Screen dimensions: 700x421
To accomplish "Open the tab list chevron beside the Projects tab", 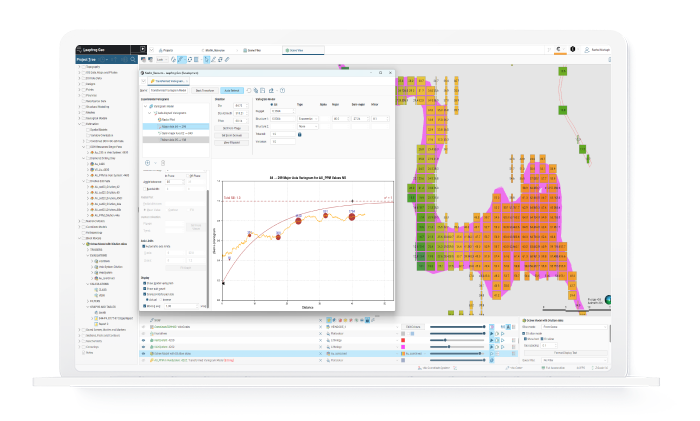I will tap(152, 50).
